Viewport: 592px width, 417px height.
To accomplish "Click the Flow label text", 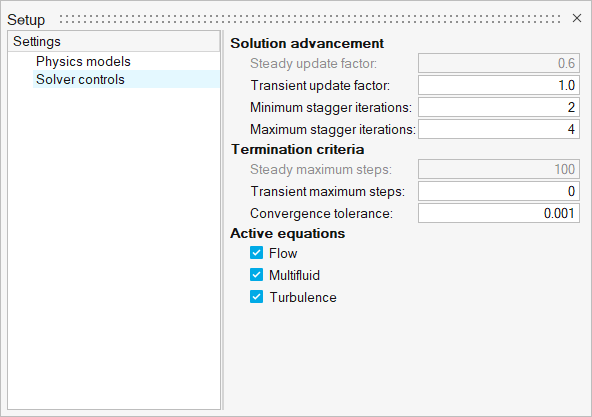I will 283,253.
